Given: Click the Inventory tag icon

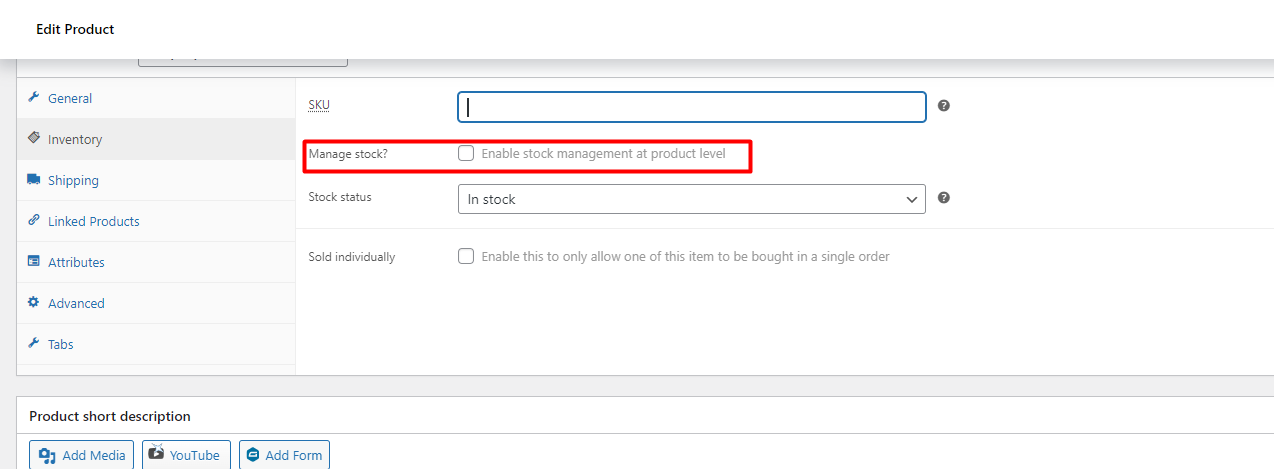Looking at the screenshot, I should click(x=34, y=138).
